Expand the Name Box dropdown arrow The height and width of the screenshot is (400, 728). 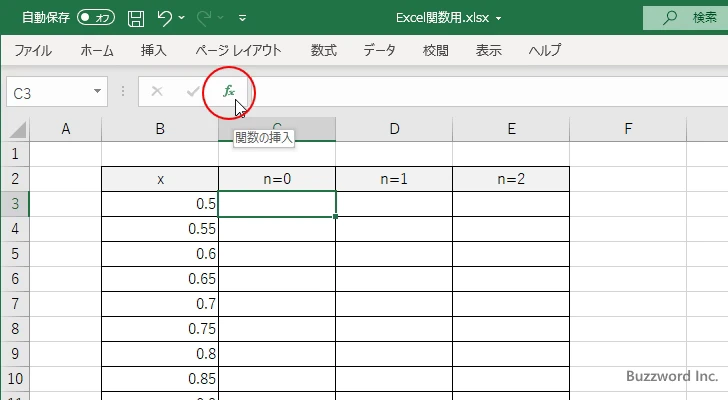click(97, 91)
